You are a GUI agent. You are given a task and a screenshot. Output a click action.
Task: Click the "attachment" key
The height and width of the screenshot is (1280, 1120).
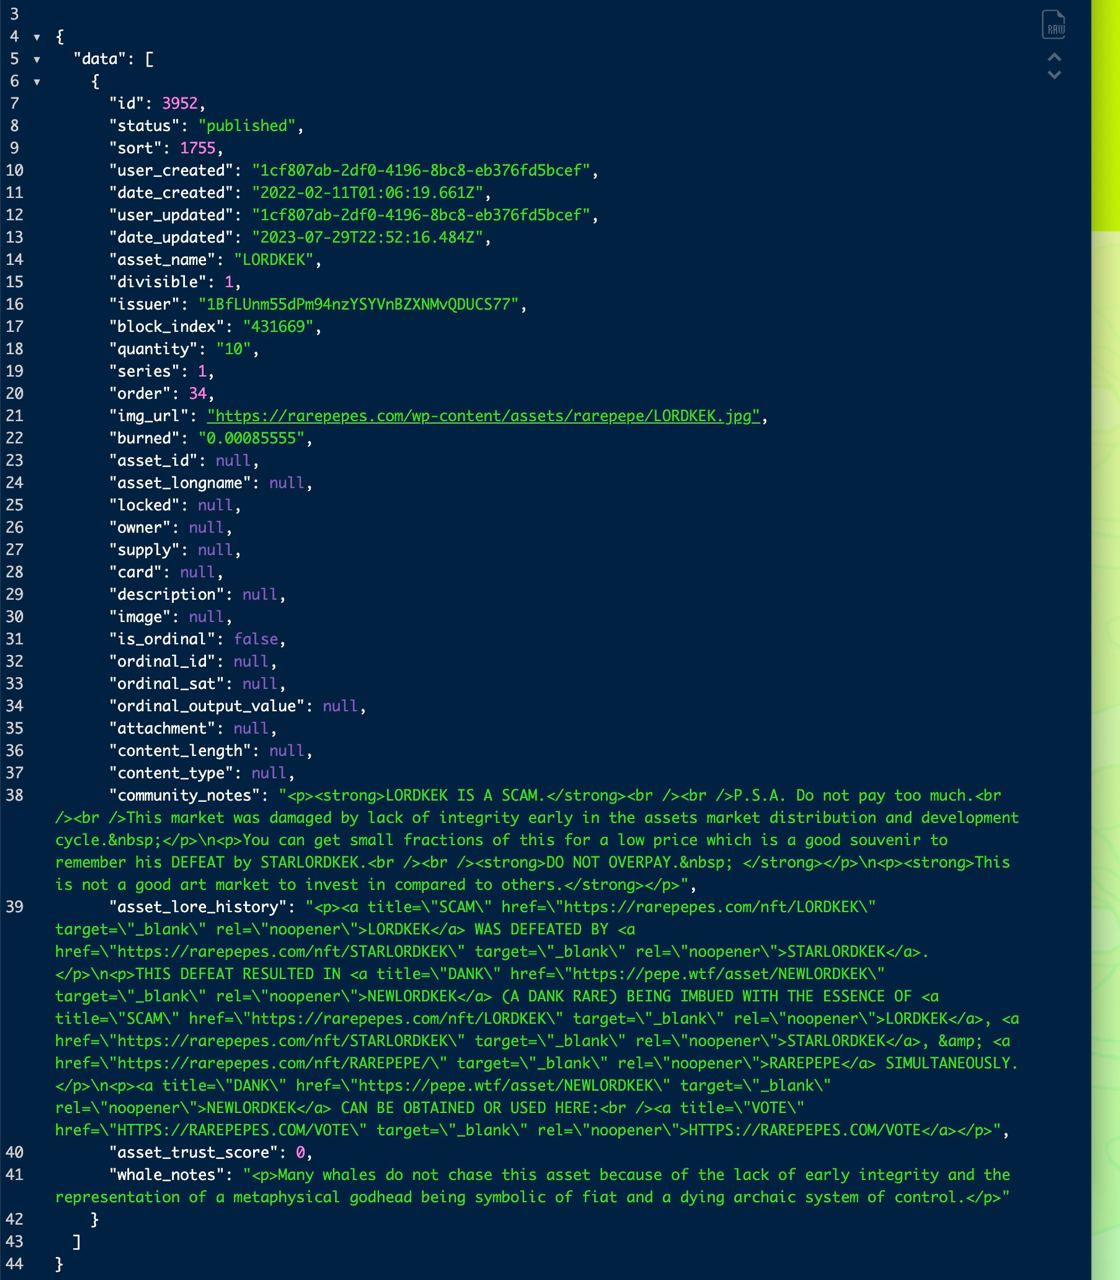[x=162, y=729]
